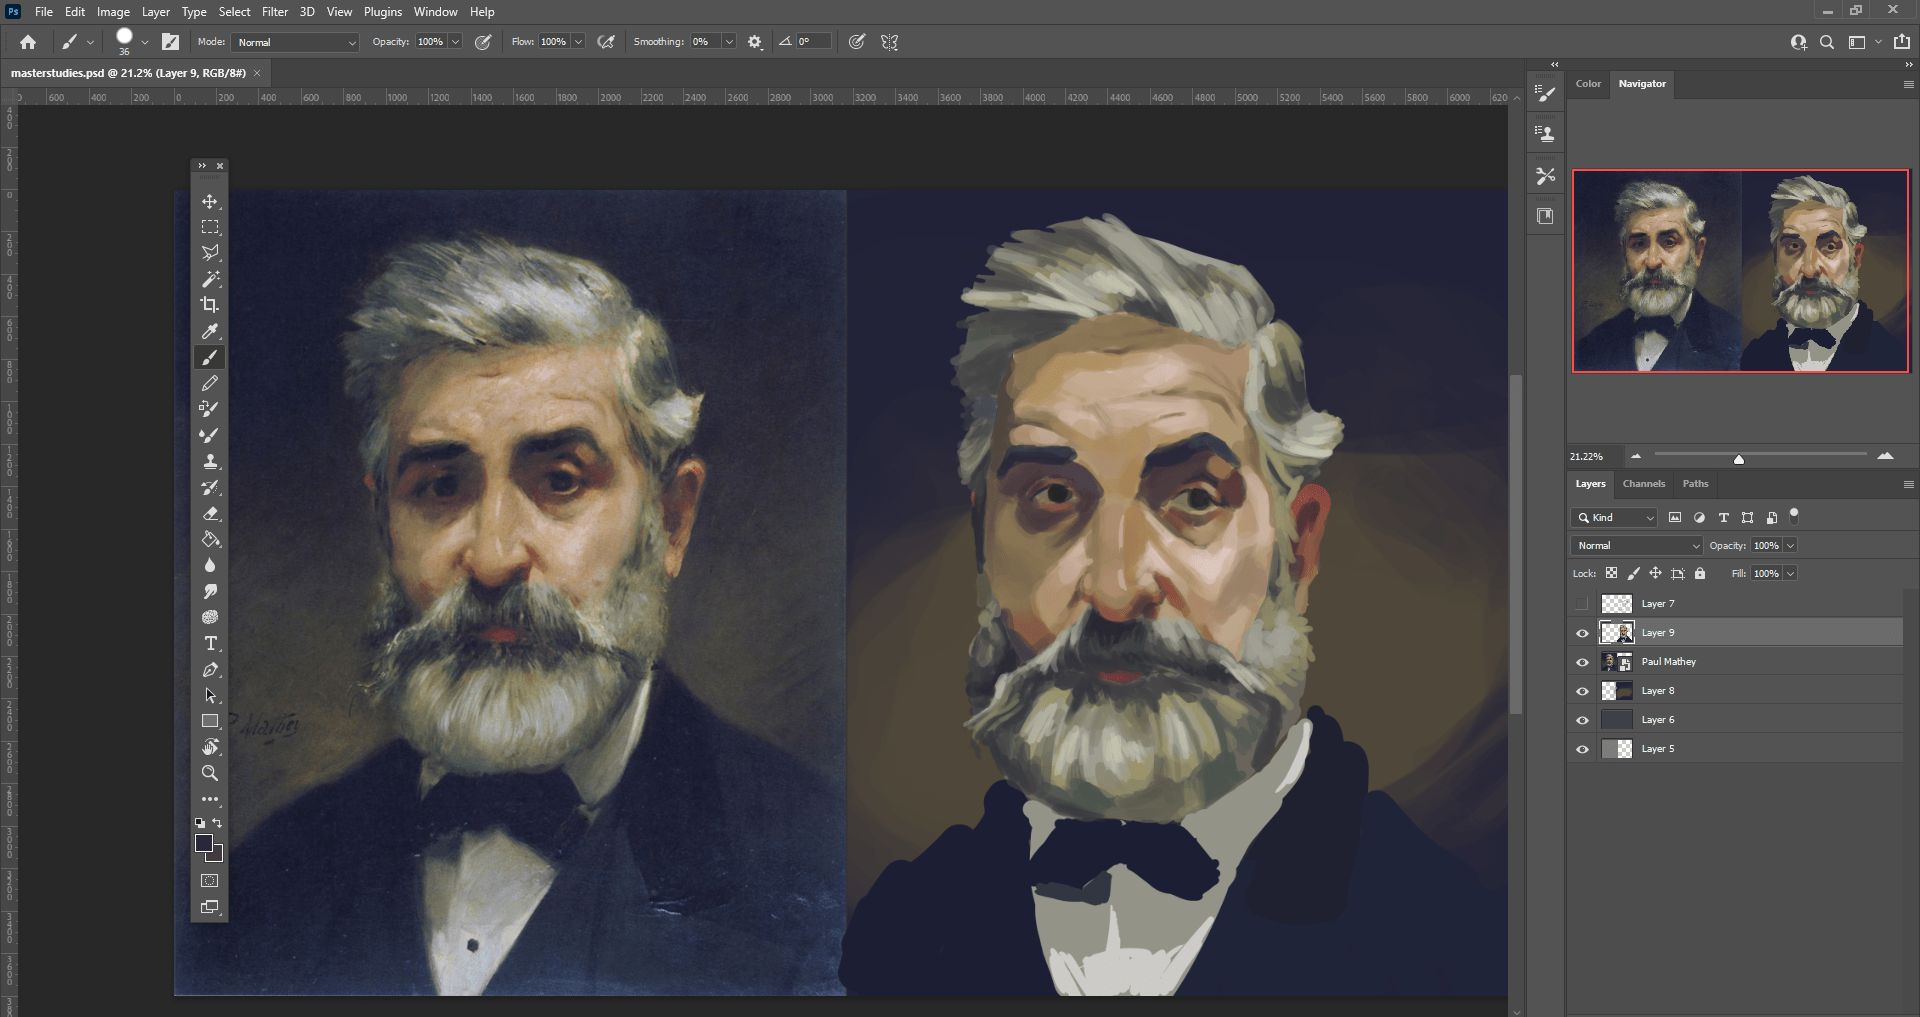Switch to the Channels tab
Image resolution: width=1920 pixels, height=1017 pixels.
click(1644, 484)
